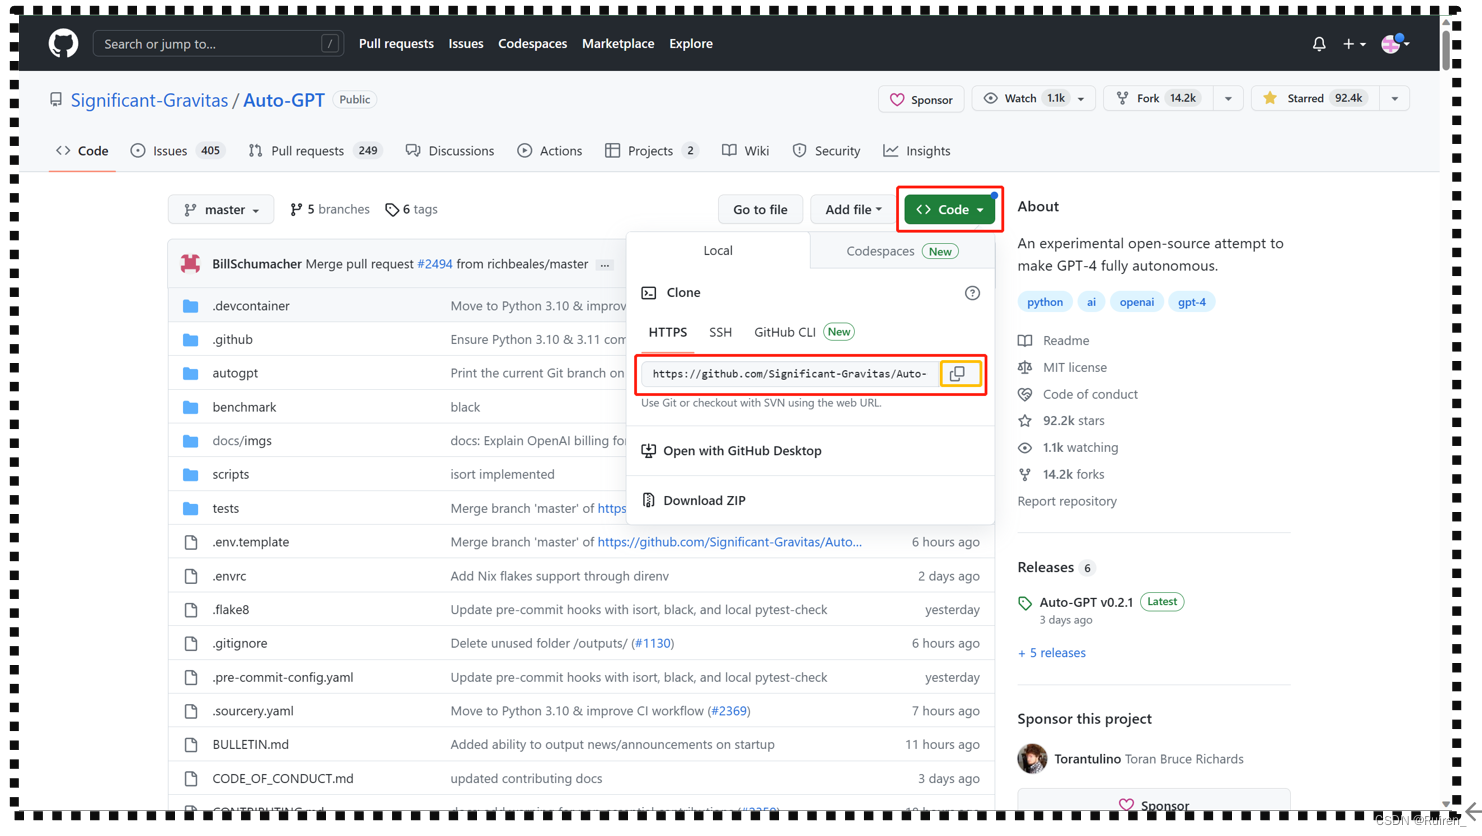Viewport: 1482px width, 836px height.
Task: Open the BULLETIN.md file
Action: (251, 744)
